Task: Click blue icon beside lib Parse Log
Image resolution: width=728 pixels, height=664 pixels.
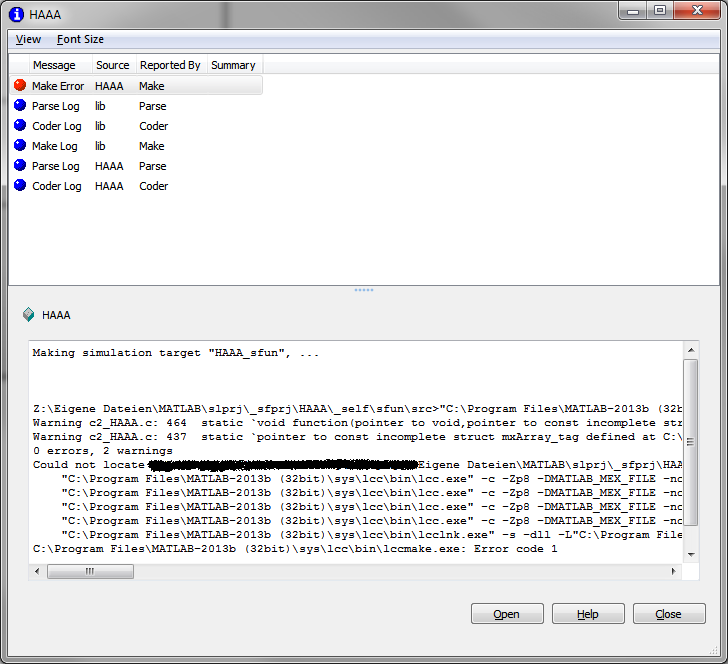Action: (20, 106)
